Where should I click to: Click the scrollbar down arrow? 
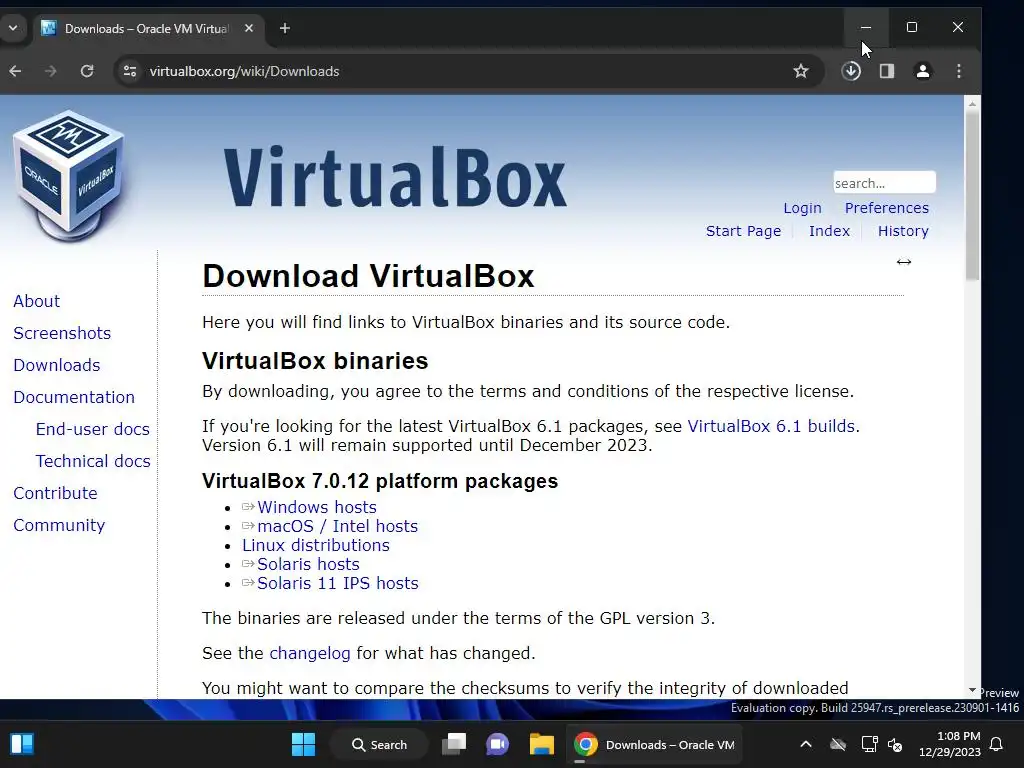pos(972,690)
